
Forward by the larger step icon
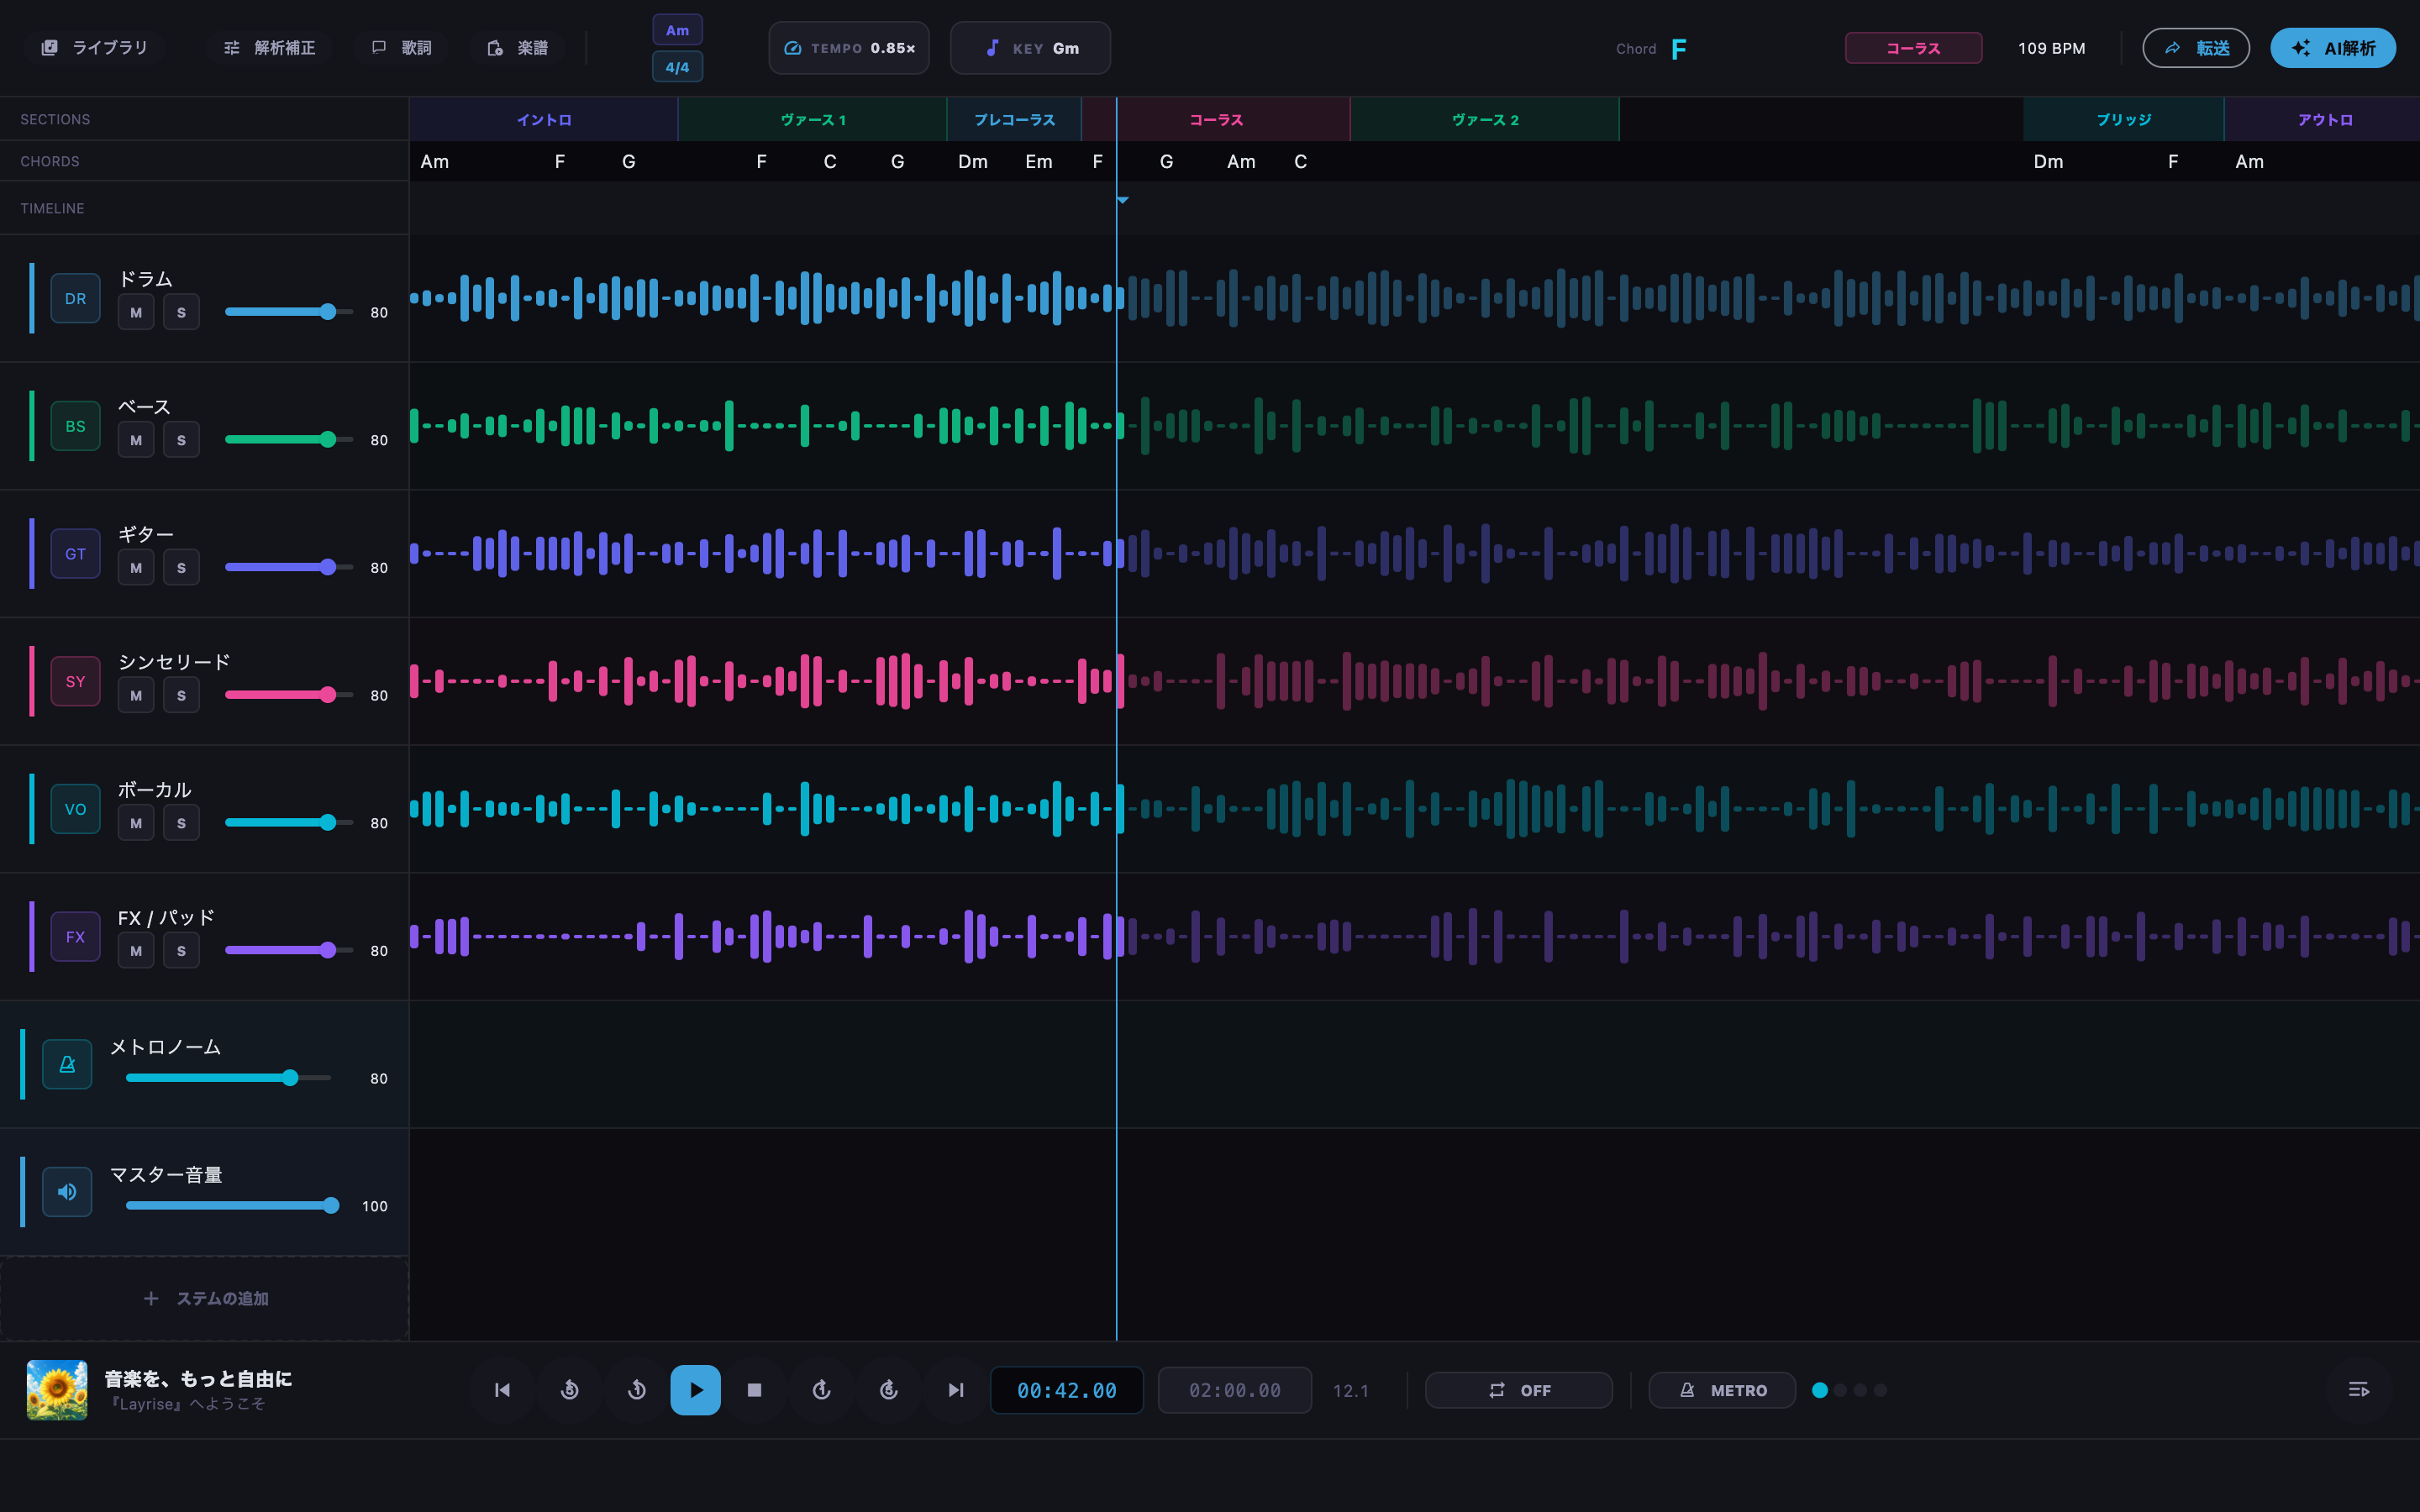(x=889, y=1390)
